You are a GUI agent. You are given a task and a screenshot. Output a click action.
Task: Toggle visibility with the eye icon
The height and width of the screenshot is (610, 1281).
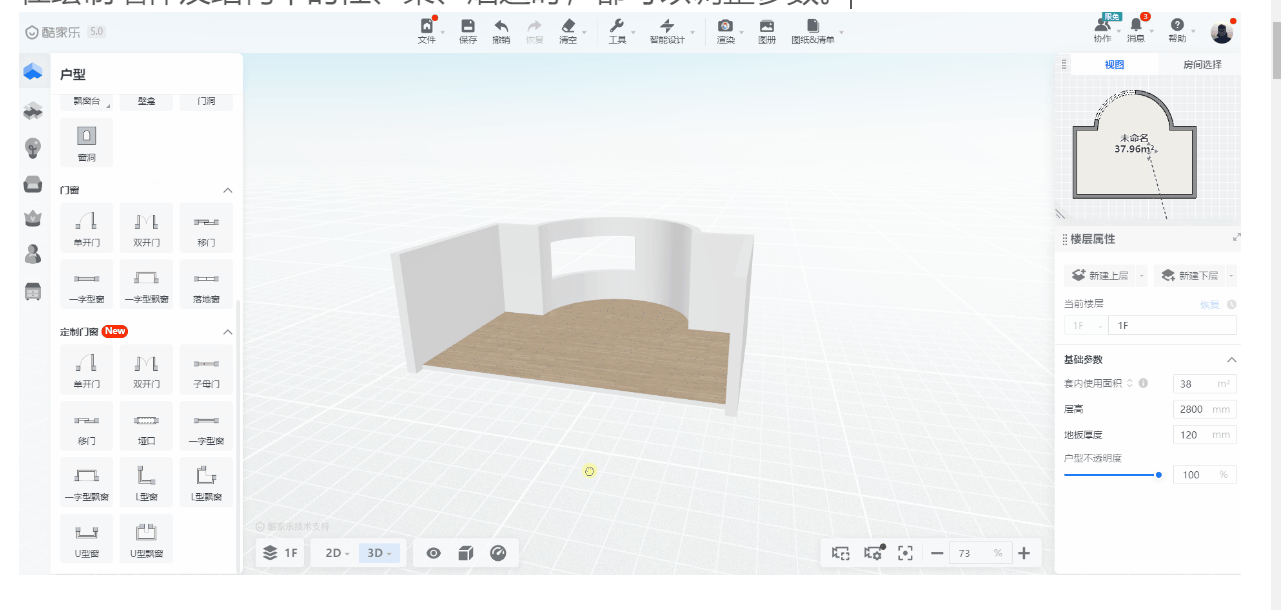point(434,553)
